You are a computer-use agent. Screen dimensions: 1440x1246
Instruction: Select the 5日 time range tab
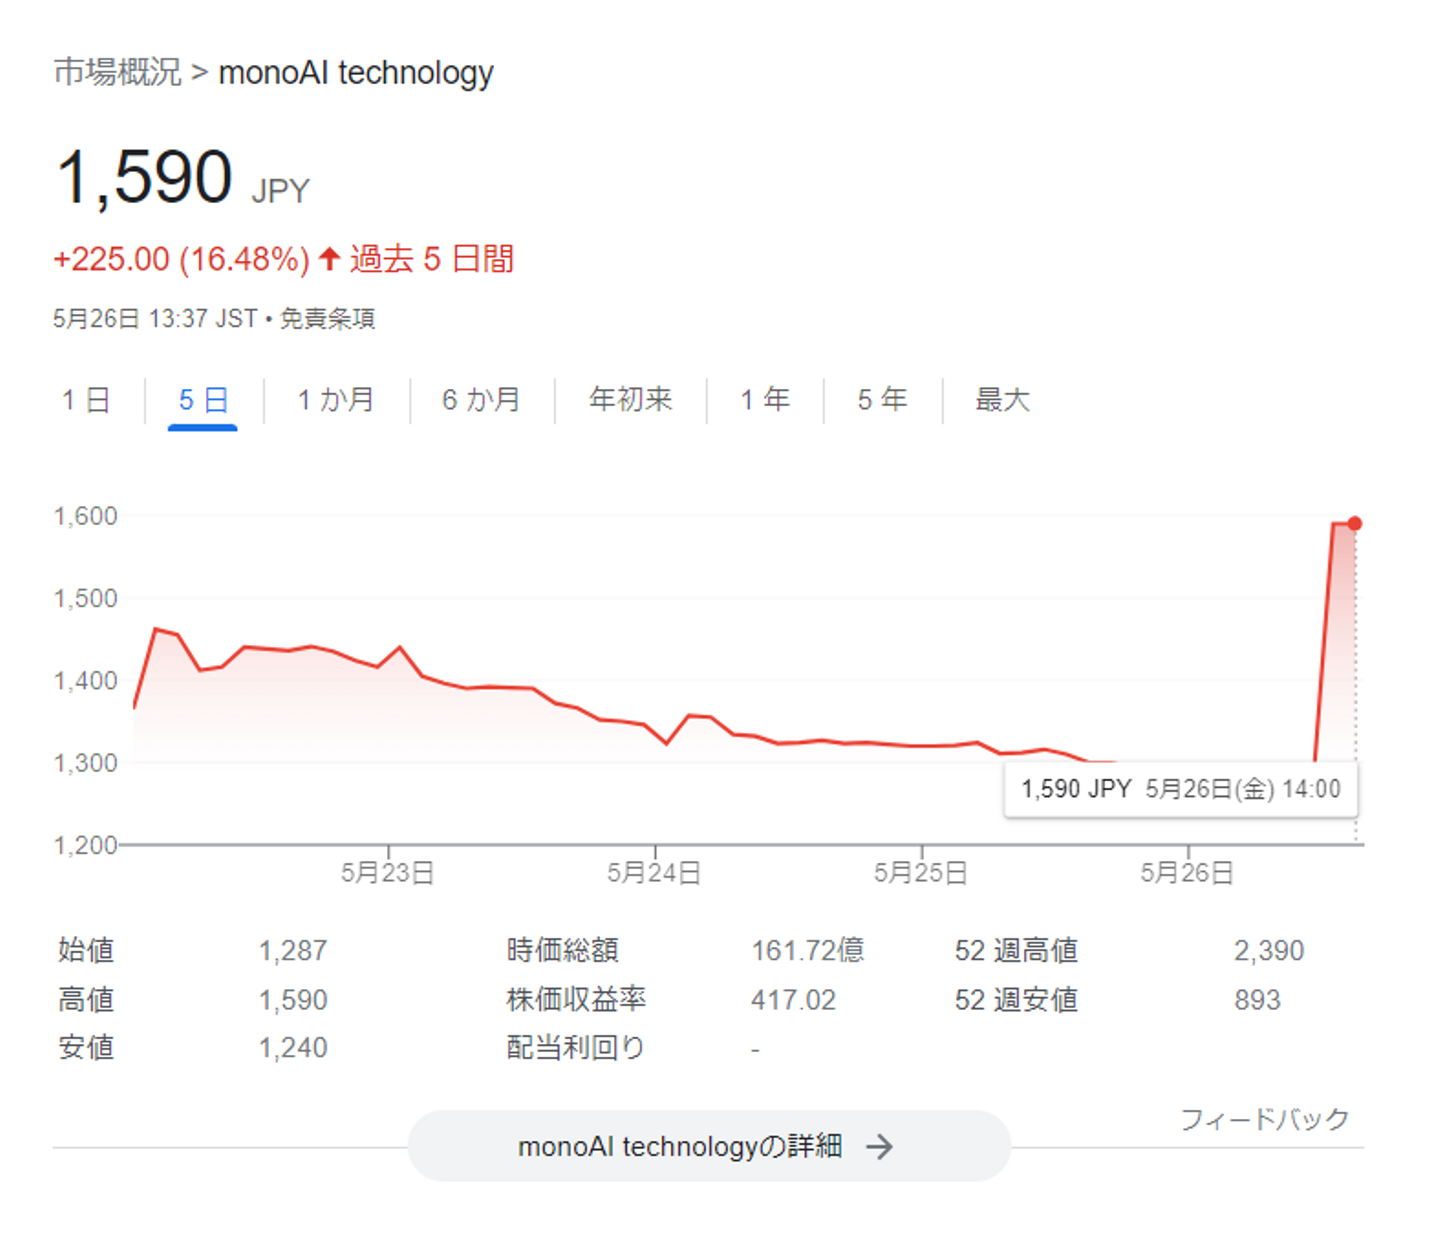pos(203,400)
